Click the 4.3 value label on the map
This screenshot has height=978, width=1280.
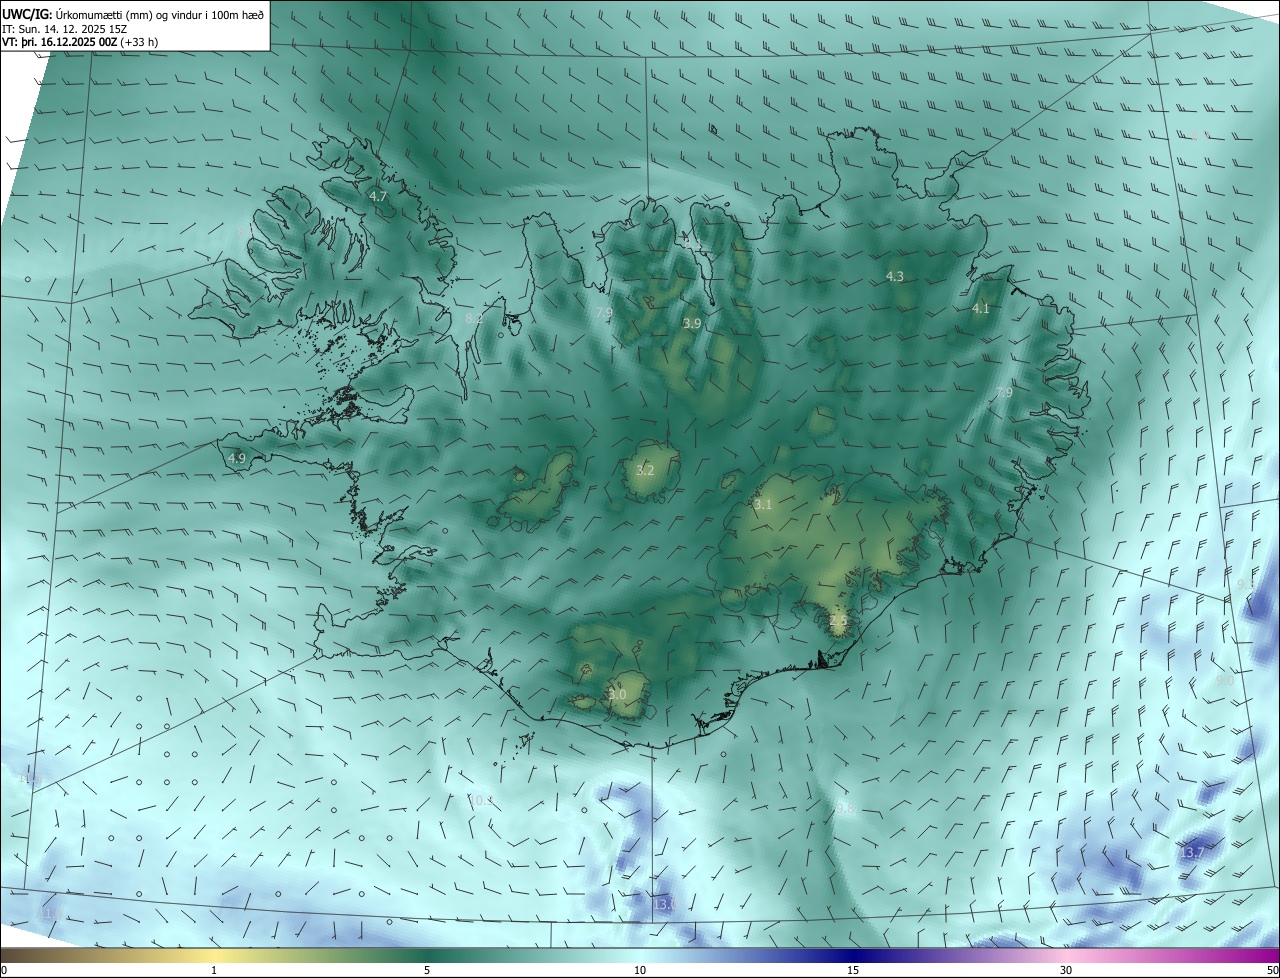point(895,276)
